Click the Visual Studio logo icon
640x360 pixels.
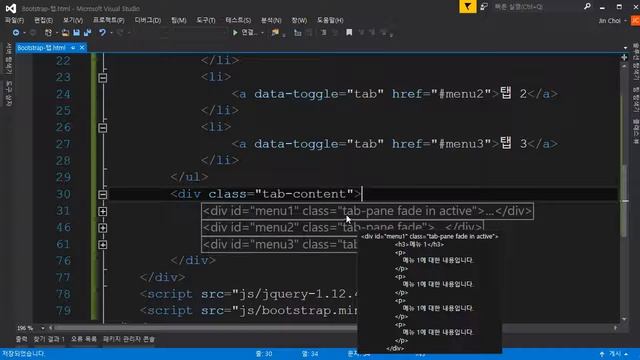pyautogui.click(x=11, y=8)
